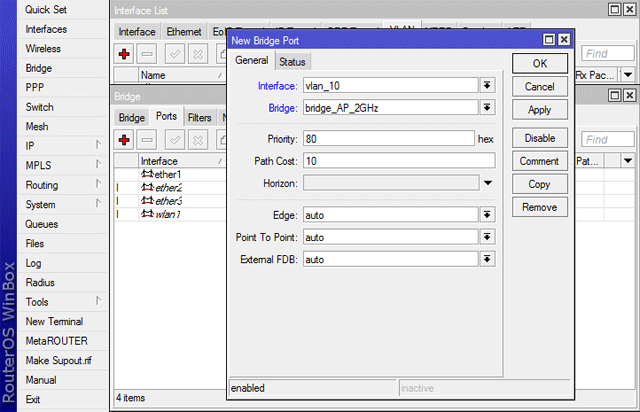Image resolution: width=640 pixels, height=412 pixels.
Task: Click the Cancel button
Action: (540, 87)
